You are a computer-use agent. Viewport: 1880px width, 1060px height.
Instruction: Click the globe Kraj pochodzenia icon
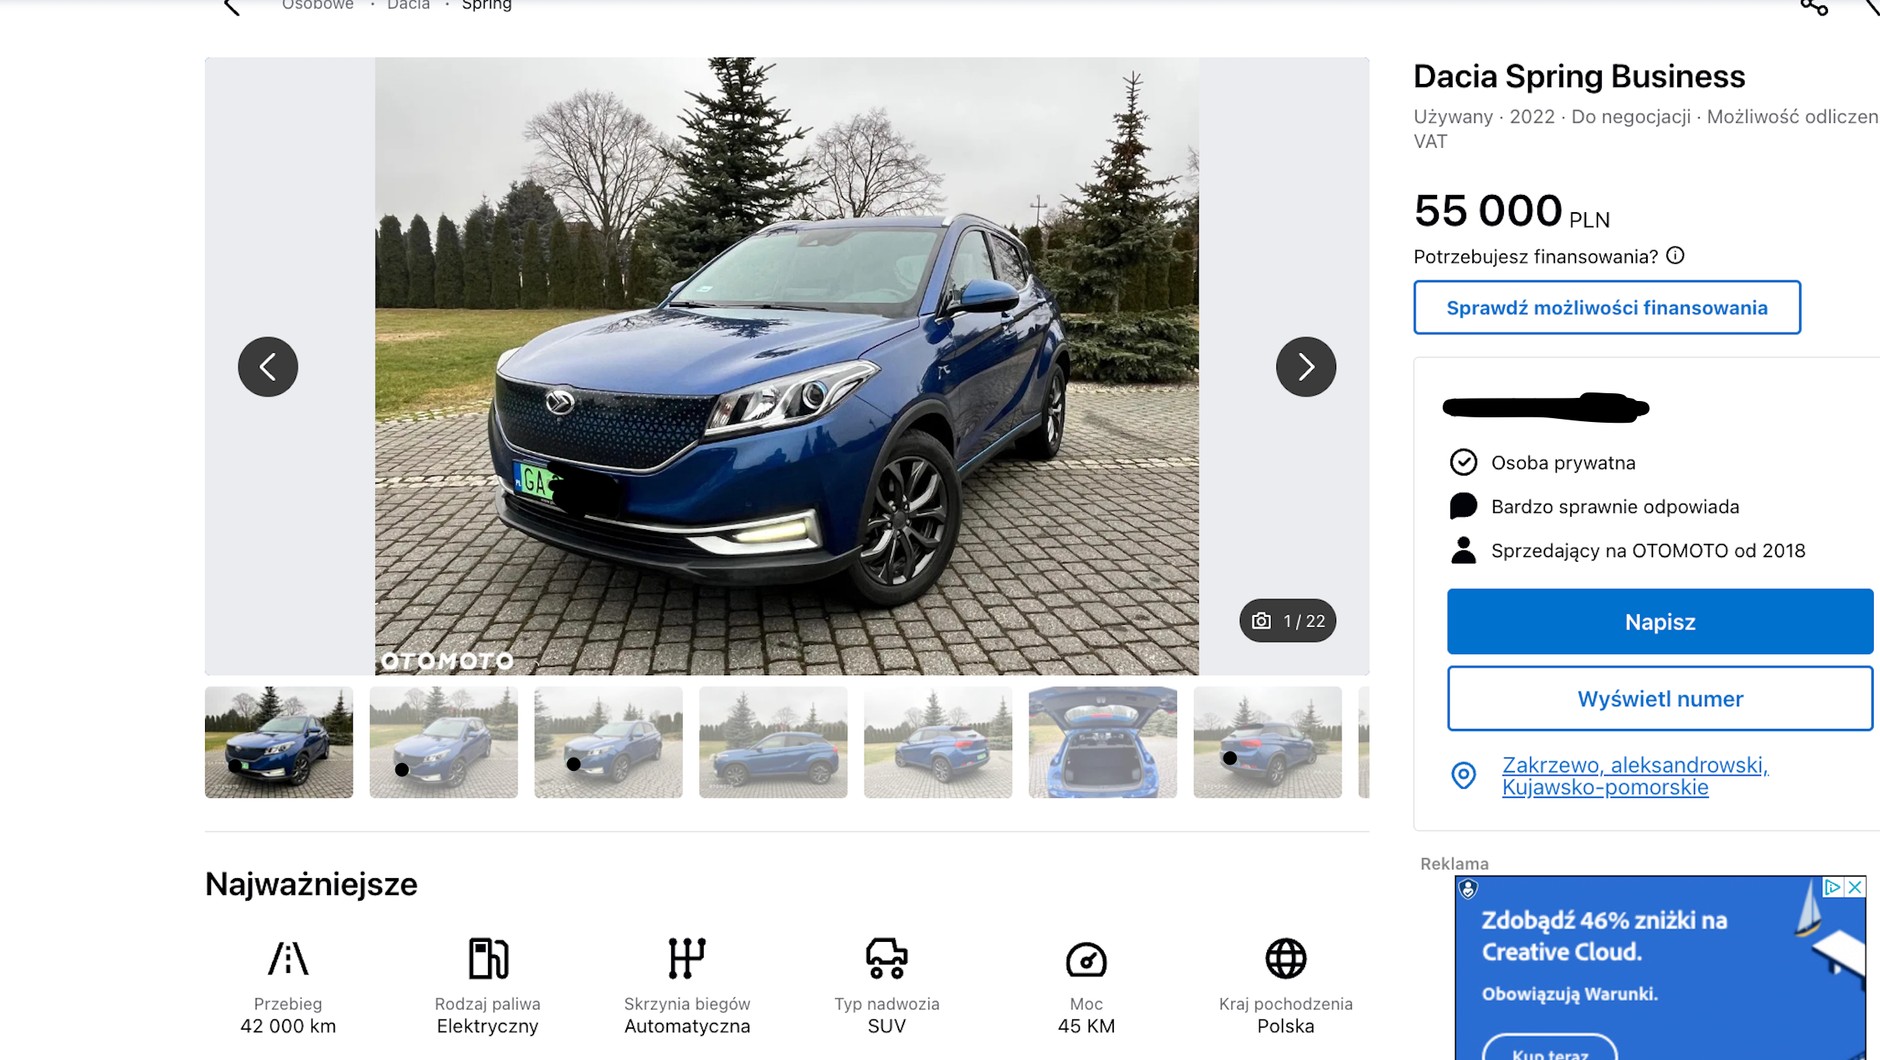(x=1286, y=958)
